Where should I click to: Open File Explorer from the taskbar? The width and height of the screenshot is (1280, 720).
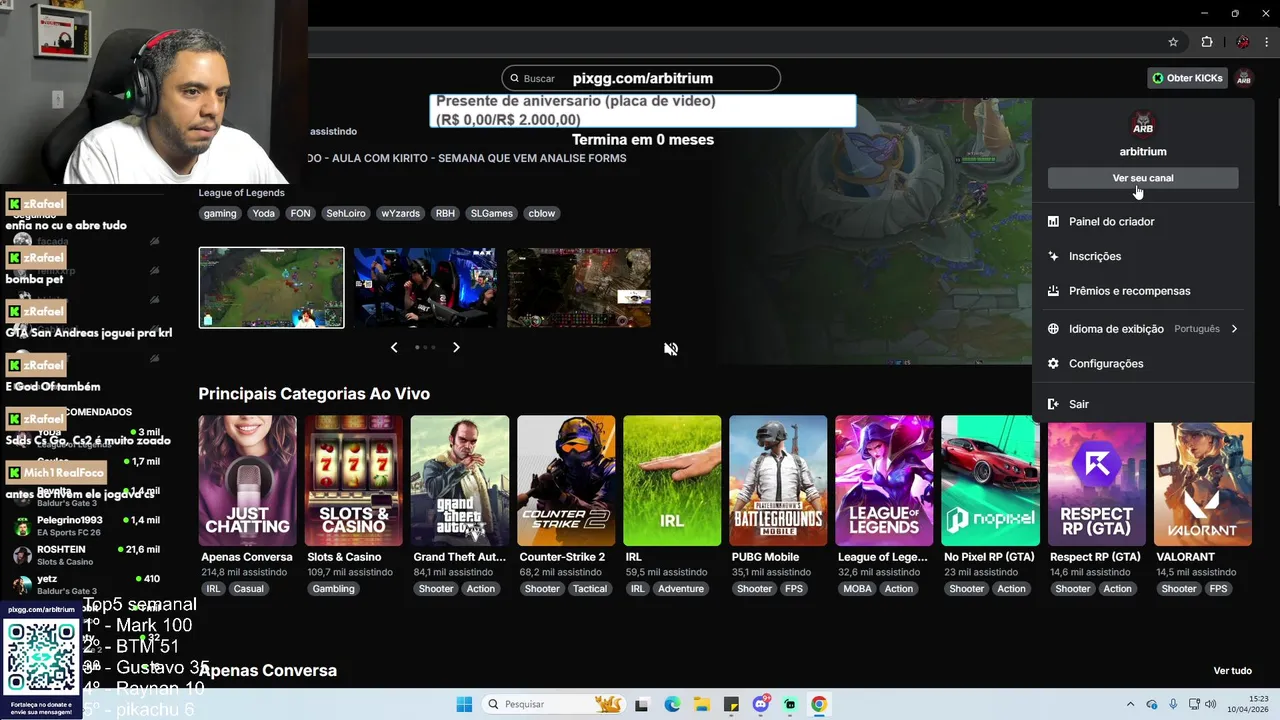point(701,704)
